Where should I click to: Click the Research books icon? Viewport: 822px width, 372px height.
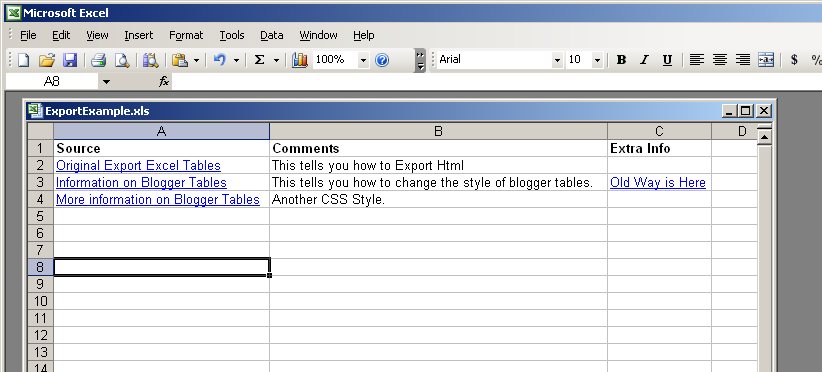(x=150, y=60)
